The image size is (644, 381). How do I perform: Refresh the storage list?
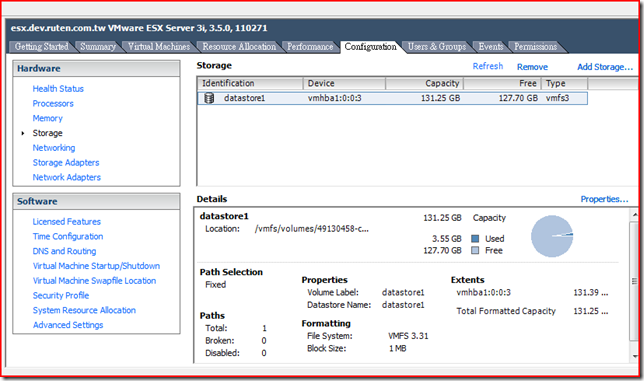pyautogui.click(x=488, y=67)
